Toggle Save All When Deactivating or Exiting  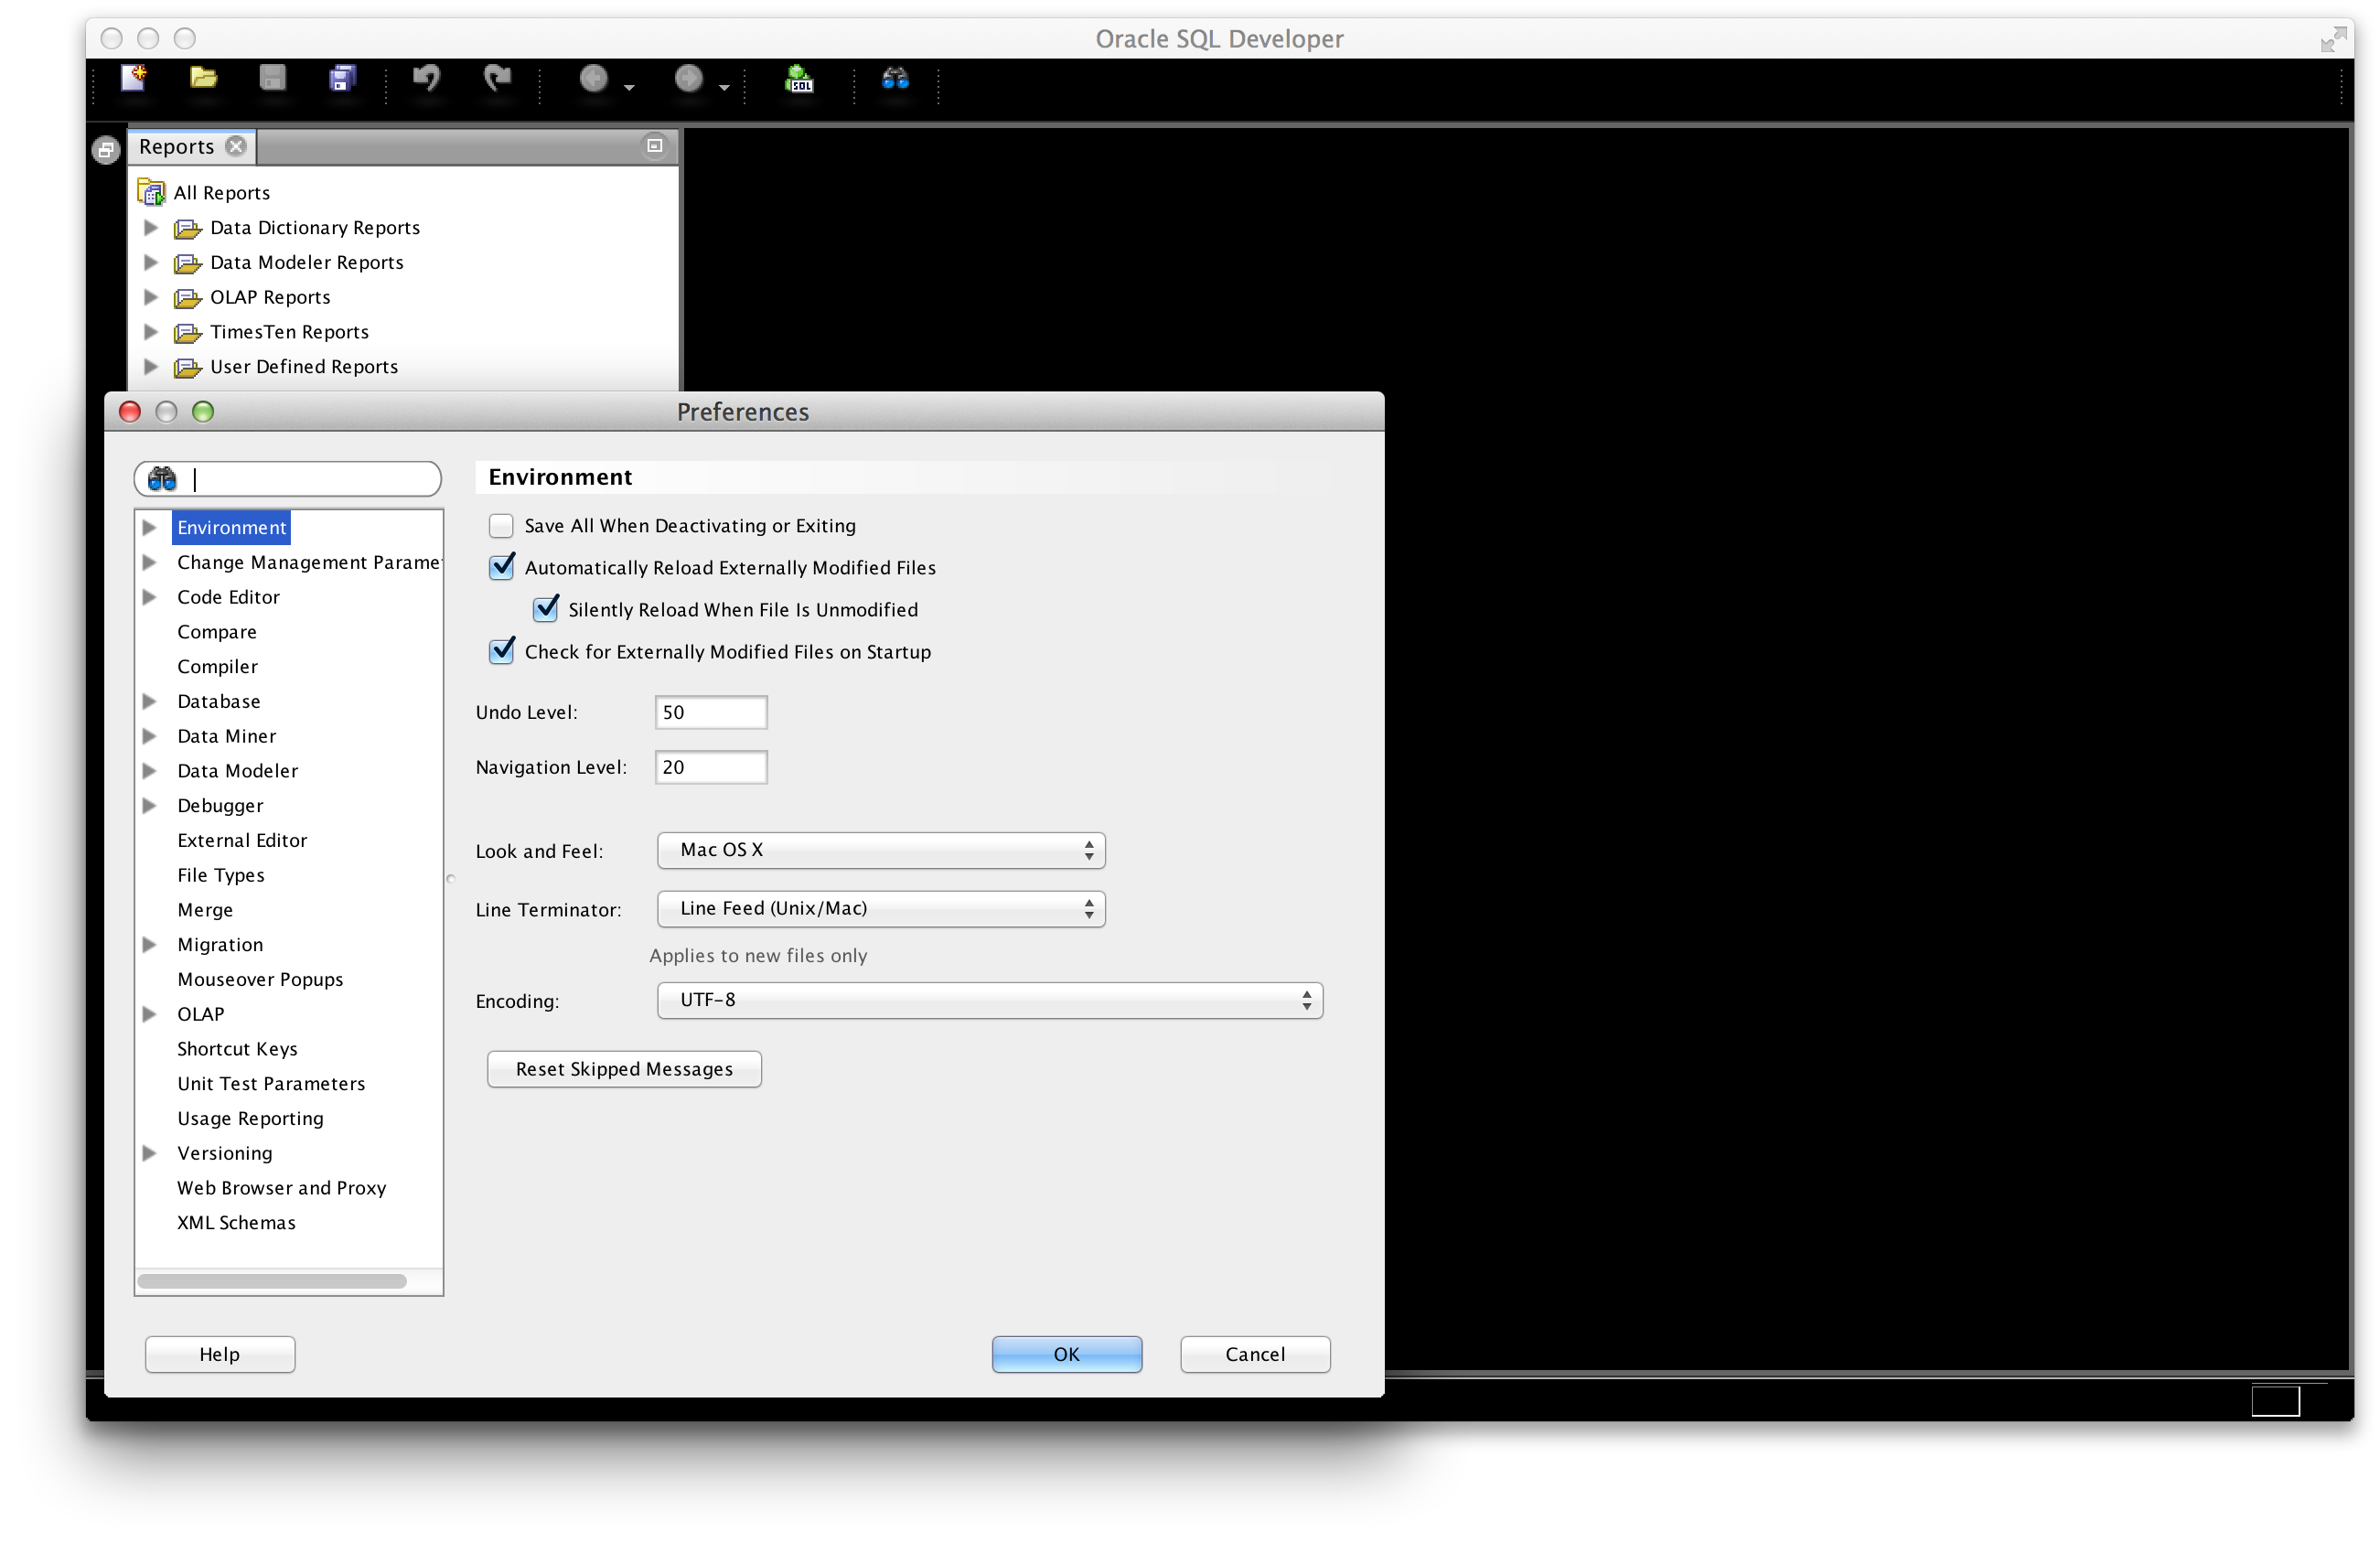point(501,524)
